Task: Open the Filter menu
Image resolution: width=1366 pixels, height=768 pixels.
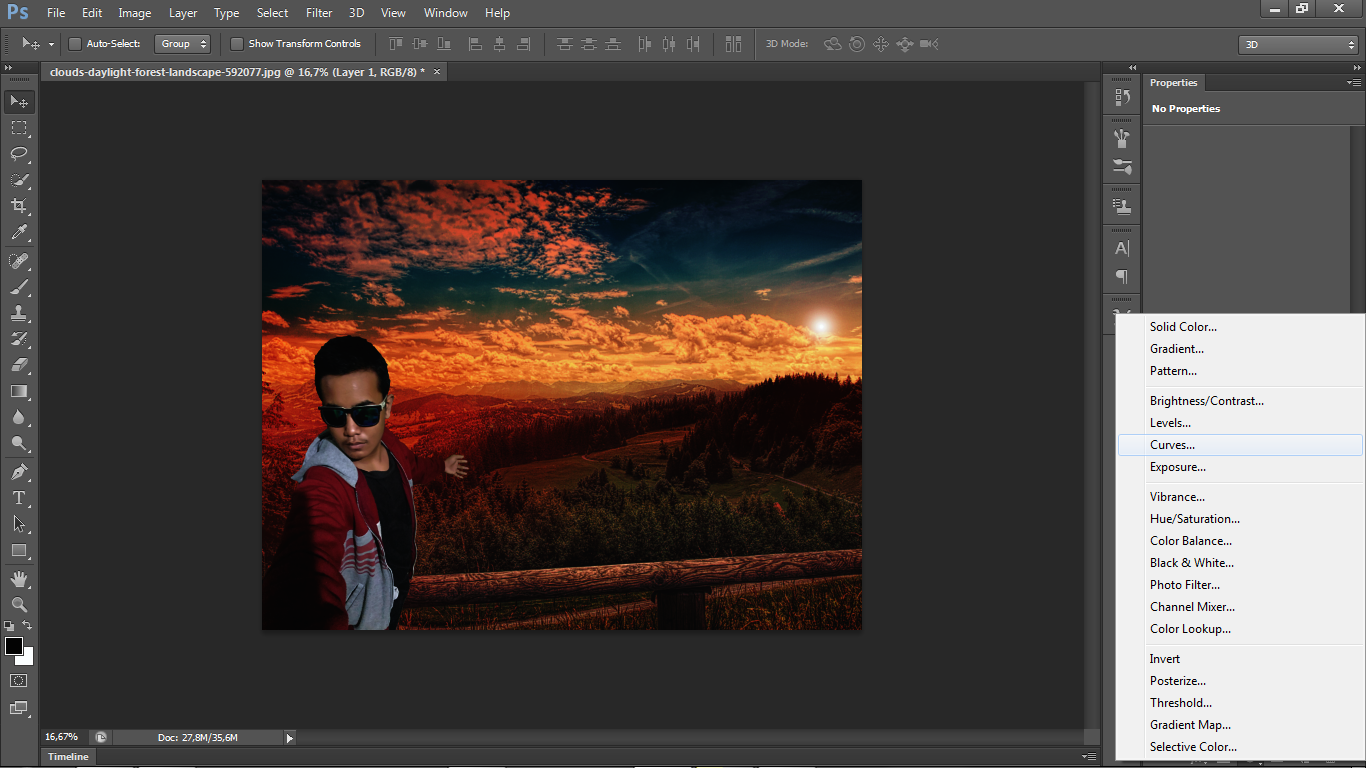Action: [x=319, y=13]
